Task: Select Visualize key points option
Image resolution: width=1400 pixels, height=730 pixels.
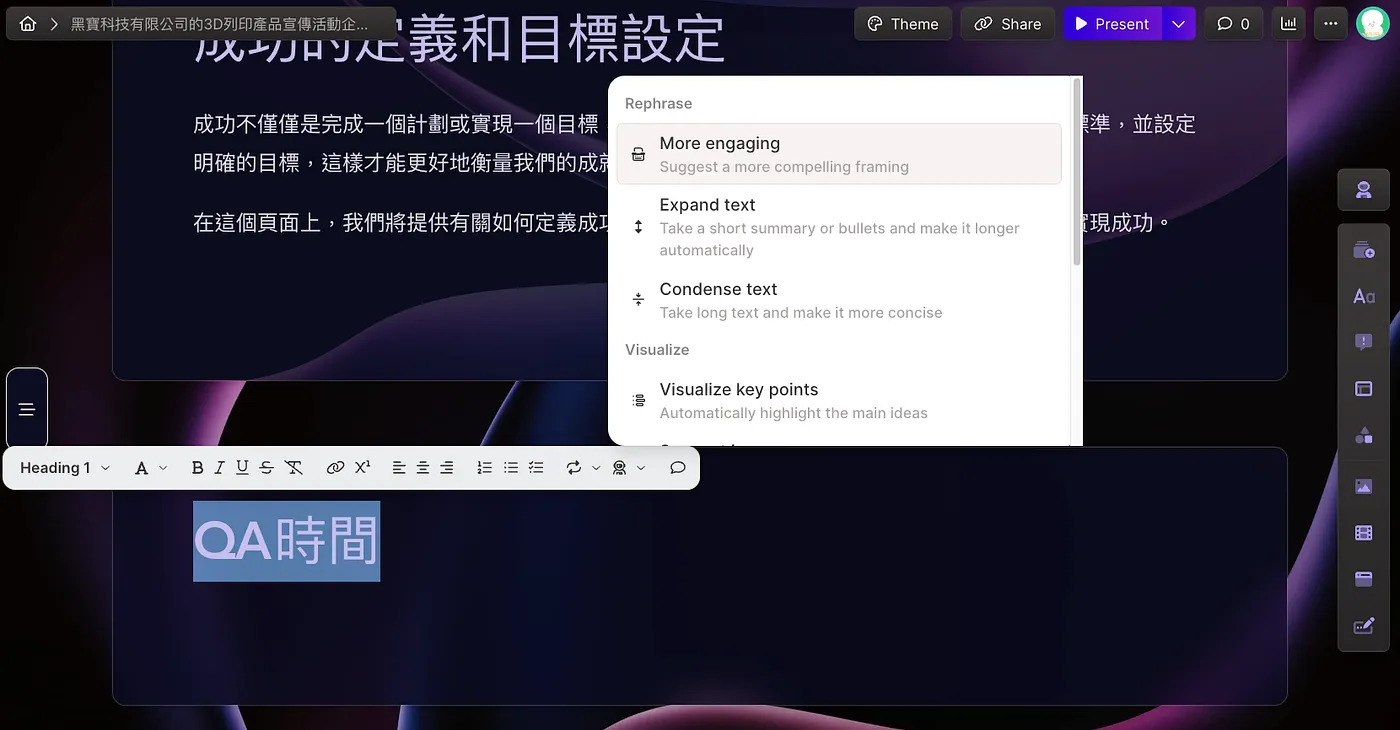Action: [838, 400]
